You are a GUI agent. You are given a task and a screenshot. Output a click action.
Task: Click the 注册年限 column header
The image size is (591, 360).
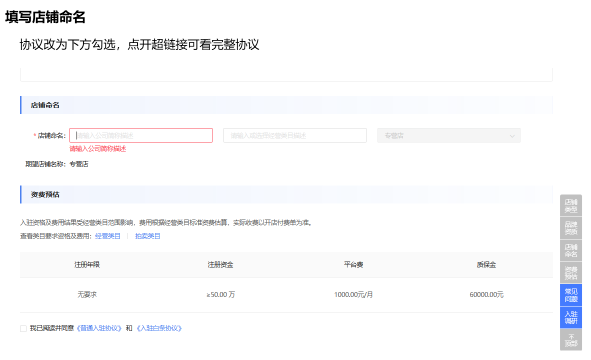tap(87, 265)
